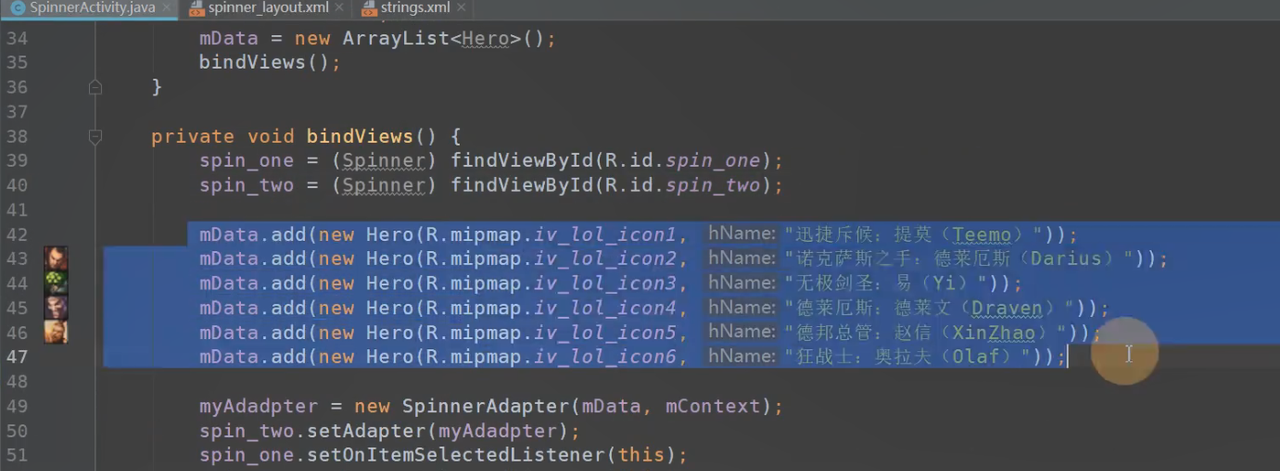Viewport: 1280px width, 471px height.
Task: Click the 'hName:' hint on line 47
Action: 742,357
